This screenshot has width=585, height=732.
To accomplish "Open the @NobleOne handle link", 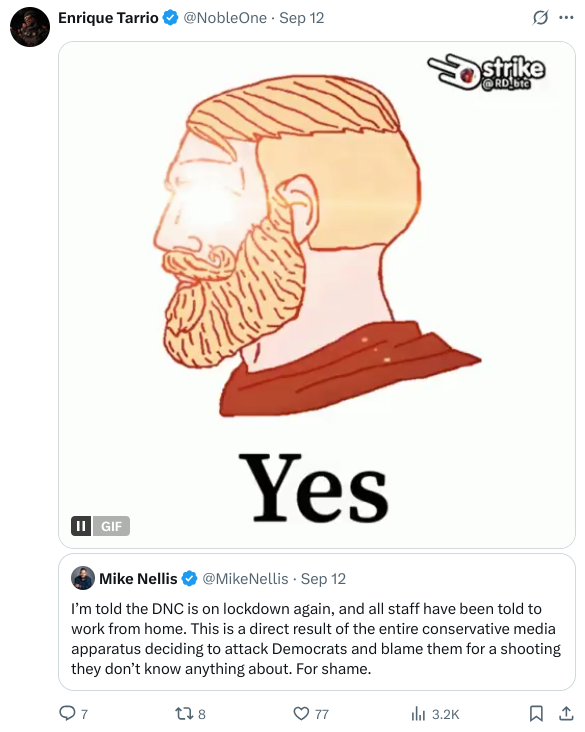I will click(x=225, y=18).
